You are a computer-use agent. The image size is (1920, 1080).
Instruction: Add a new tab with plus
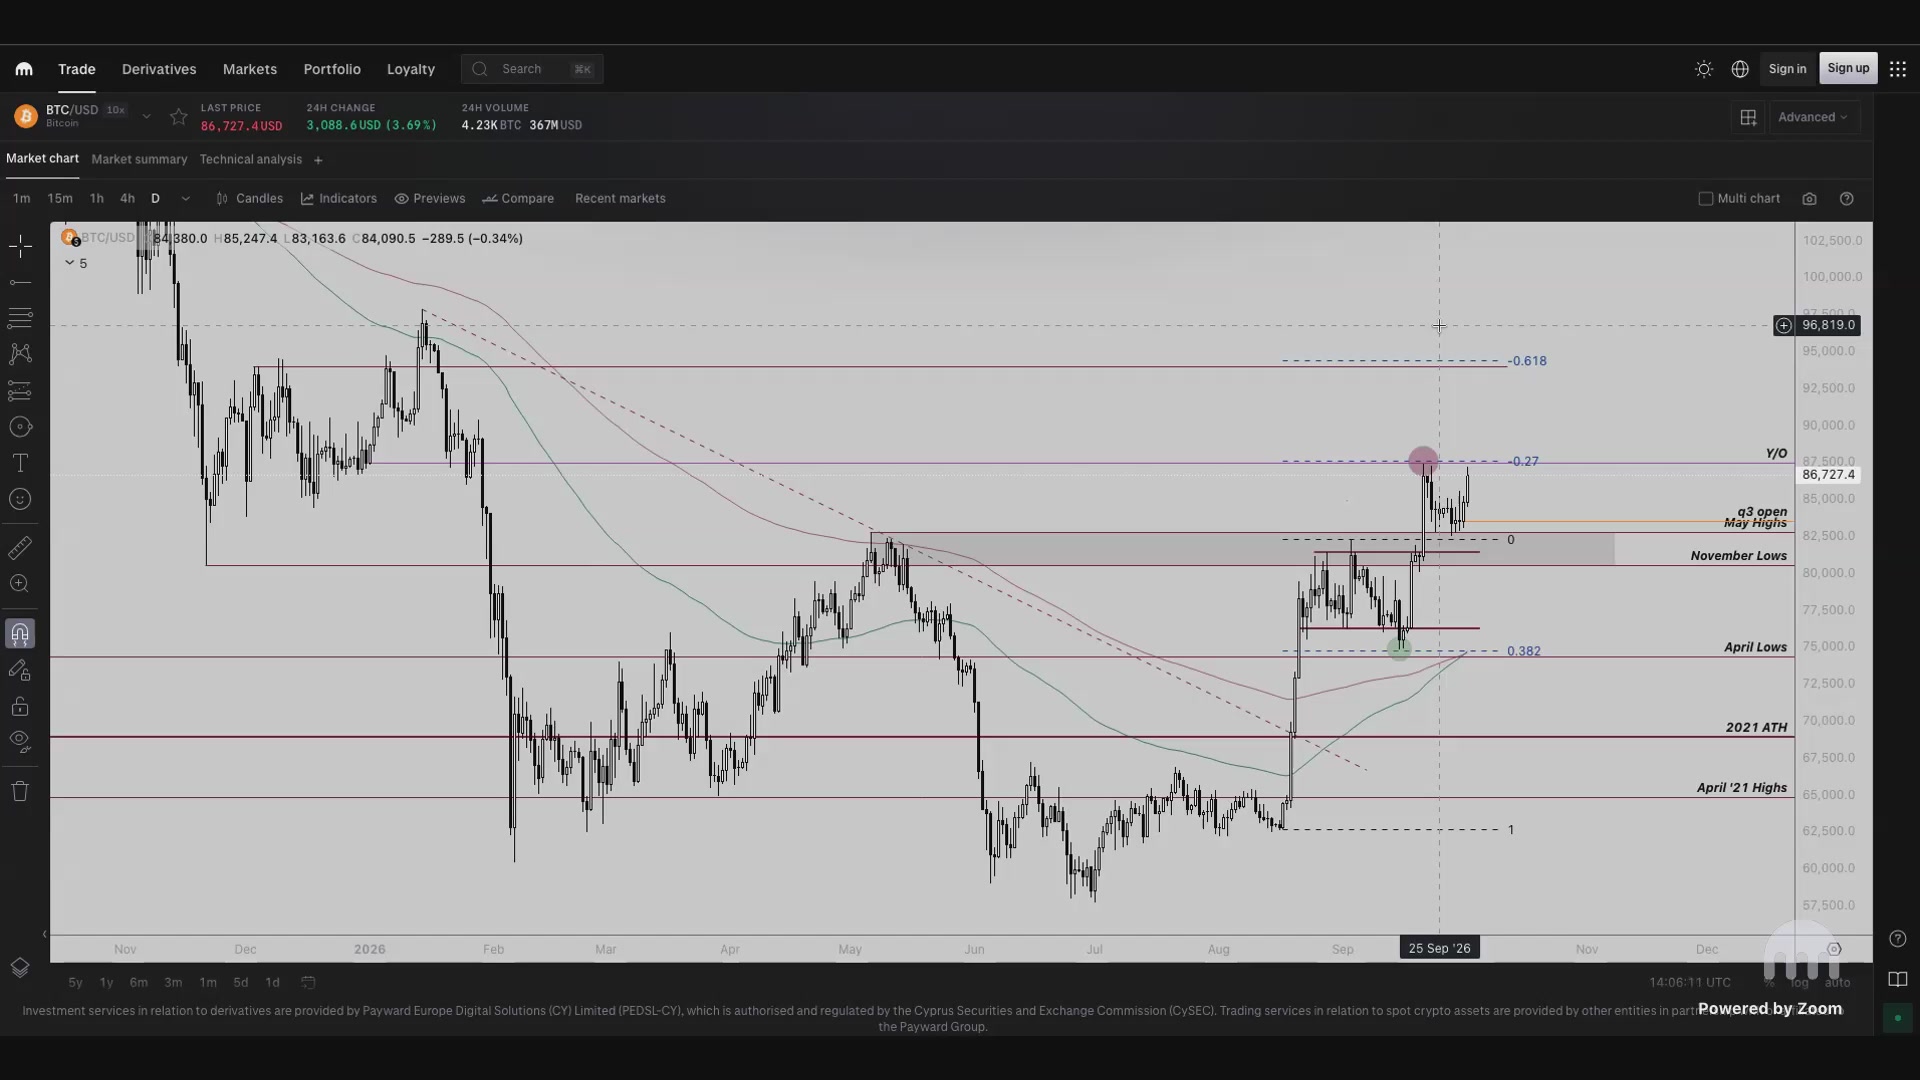(x=318, y=160)
